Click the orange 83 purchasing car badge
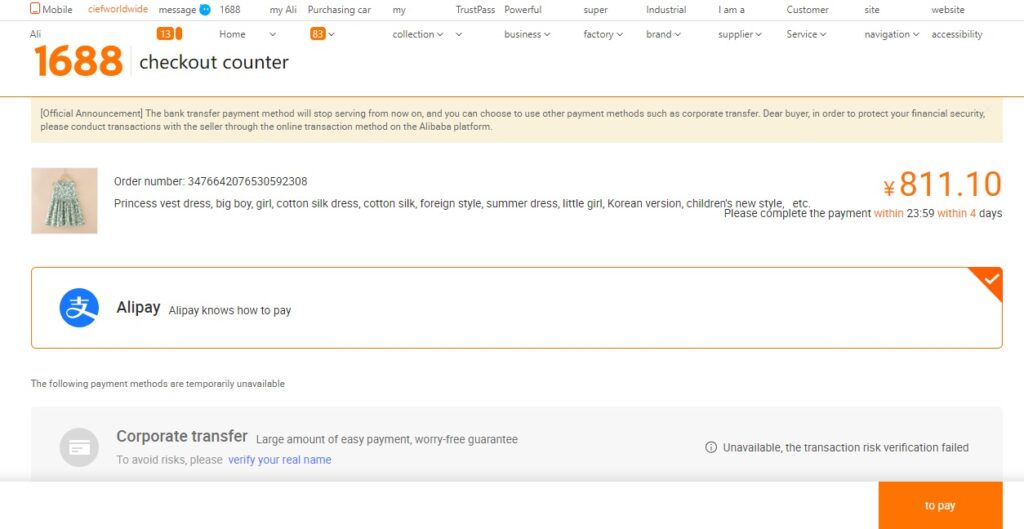 pyautogui.click(x=318, y=34)
